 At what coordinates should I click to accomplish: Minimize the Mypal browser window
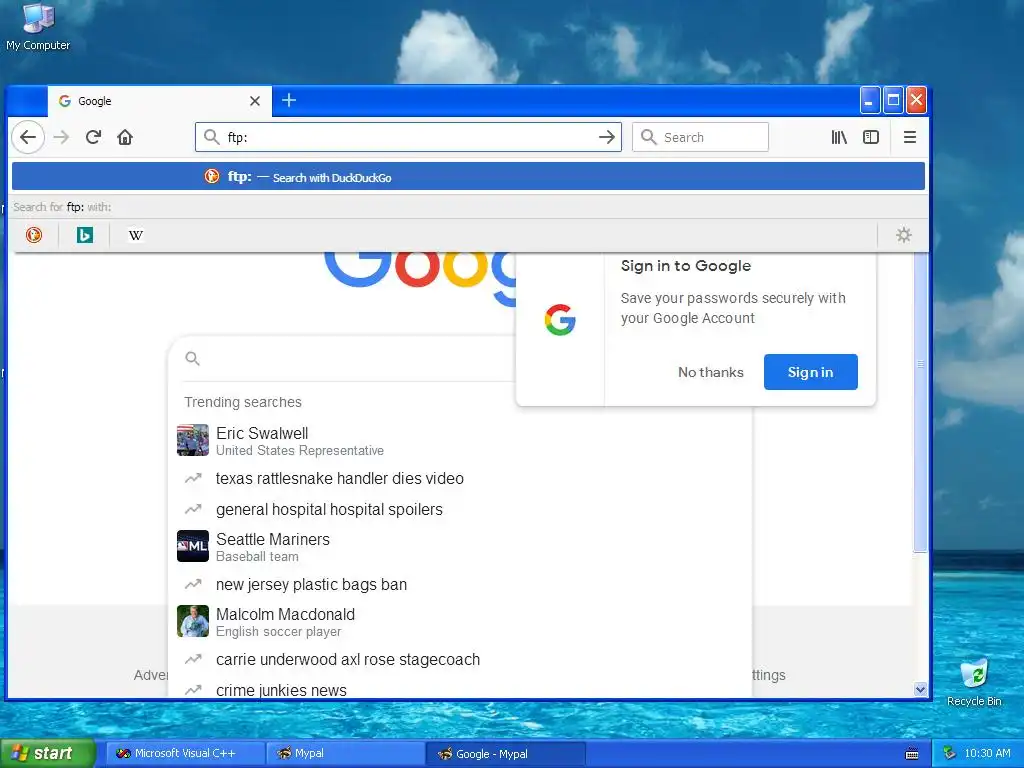(869, 101)
